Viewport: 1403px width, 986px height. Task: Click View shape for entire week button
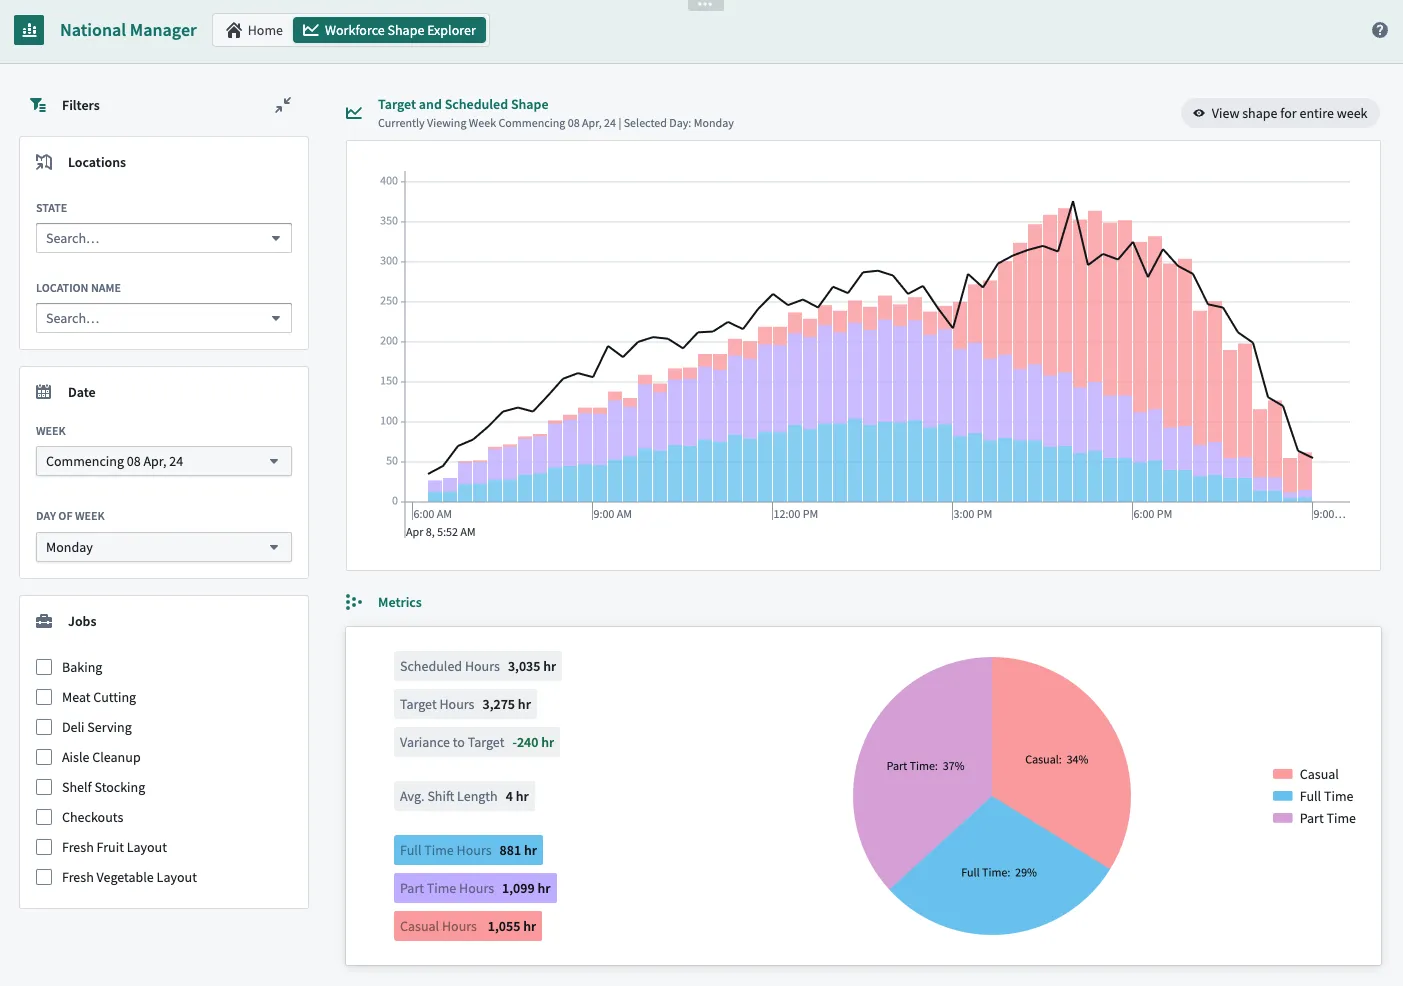(1280, 113)
